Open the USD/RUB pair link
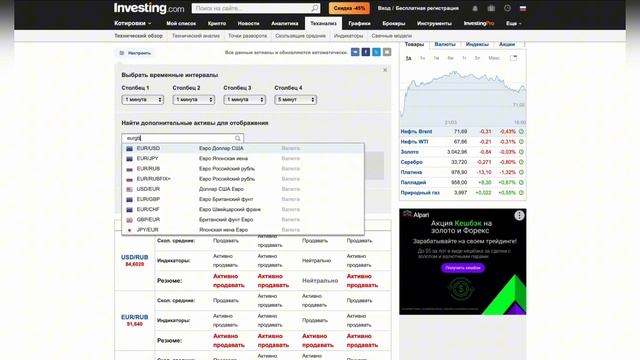The height and width of the screenshot is (360, 640). click(x=135, y=257)
